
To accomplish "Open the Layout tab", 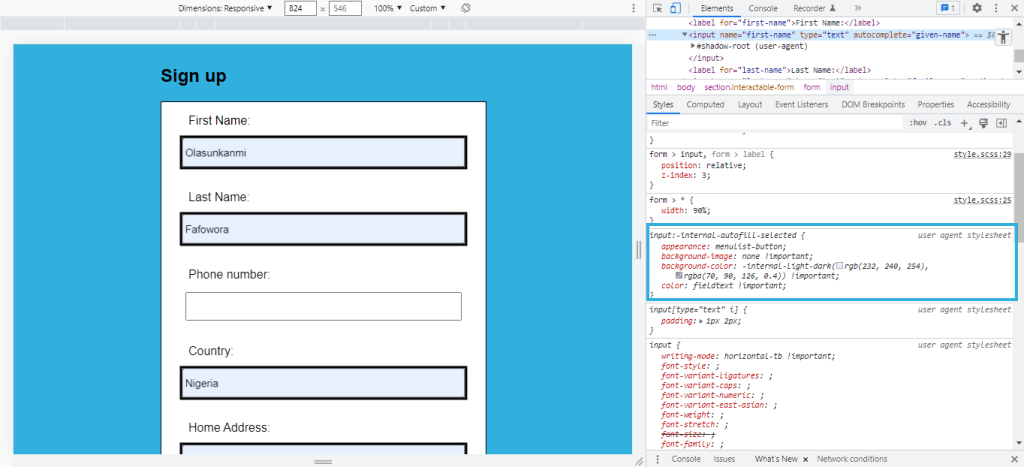I will (750, 105).
